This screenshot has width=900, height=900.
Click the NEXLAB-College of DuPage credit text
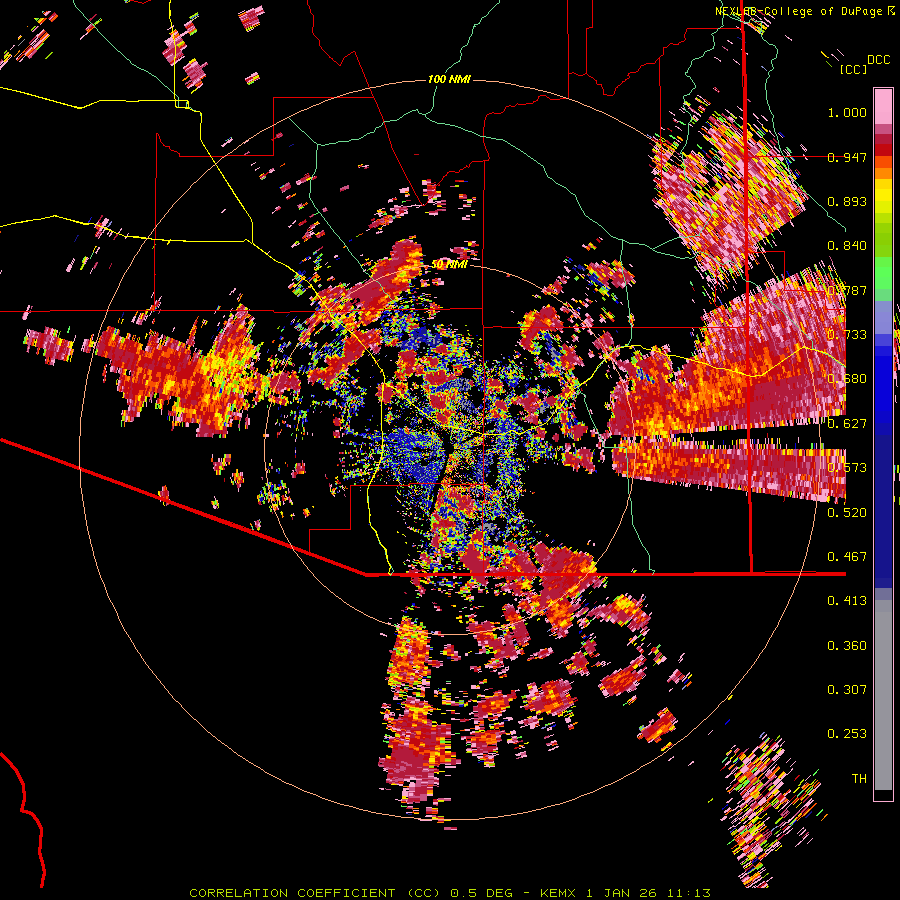point(799,11)
